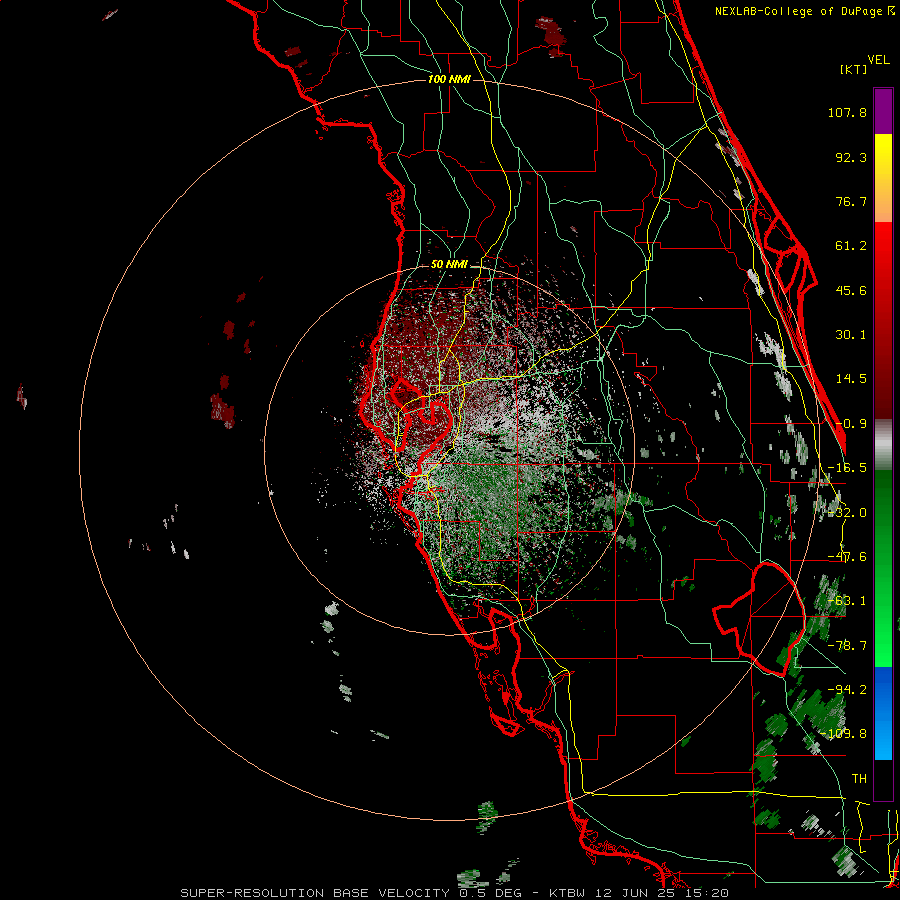Click the 76.7 velocity scale value
This screenshot has width=900, height=900.
click(851, 201)
